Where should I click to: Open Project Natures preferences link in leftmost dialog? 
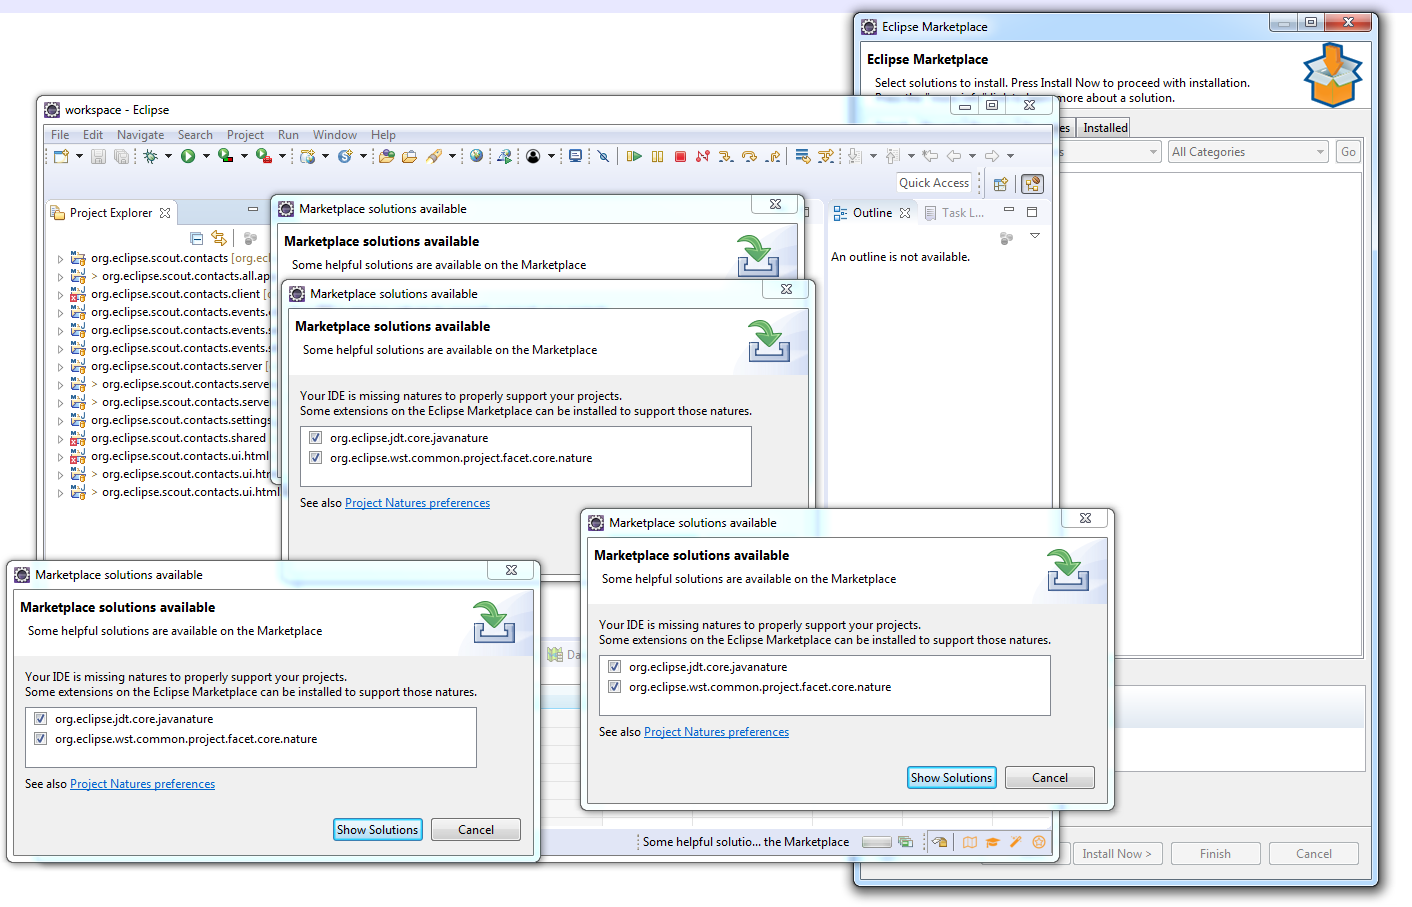[x=142, y=784]
